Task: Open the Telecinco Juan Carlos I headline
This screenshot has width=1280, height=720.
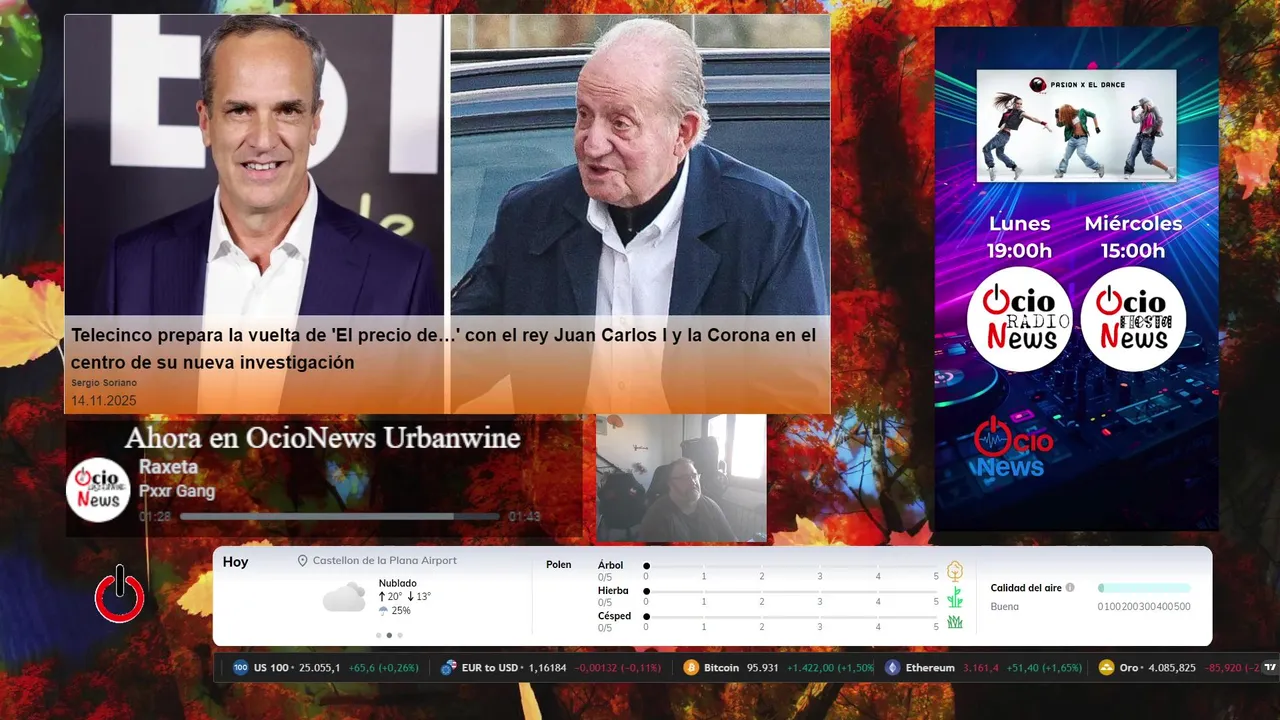Action: pos(443,349)
